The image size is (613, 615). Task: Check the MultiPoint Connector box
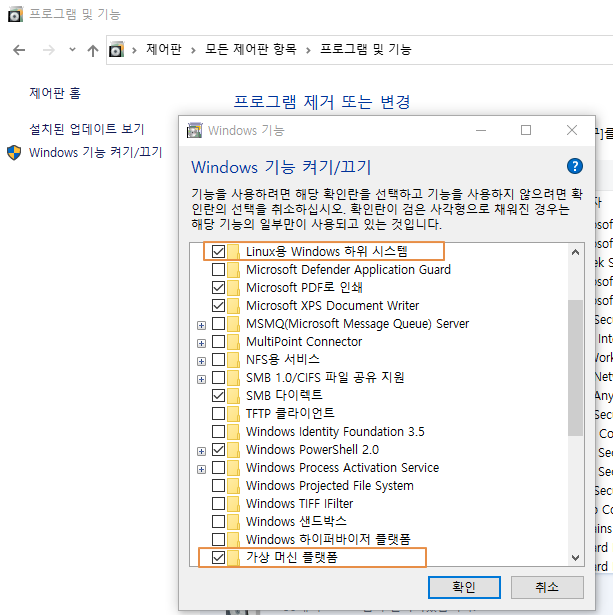pos(218,342)
